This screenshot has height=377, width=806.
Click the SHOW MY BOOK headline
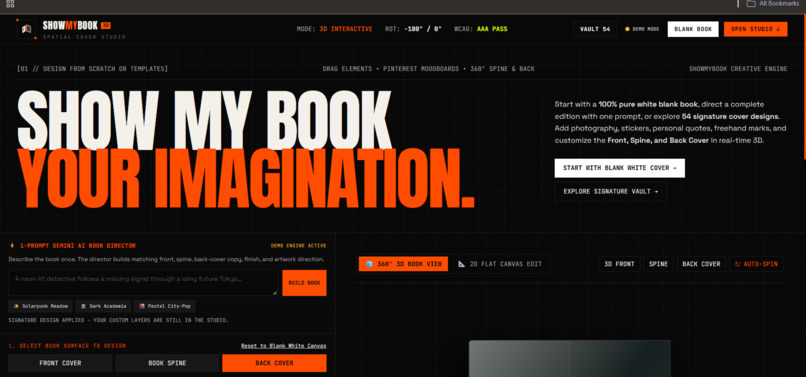pyautogui.click(x=205, y=121)
